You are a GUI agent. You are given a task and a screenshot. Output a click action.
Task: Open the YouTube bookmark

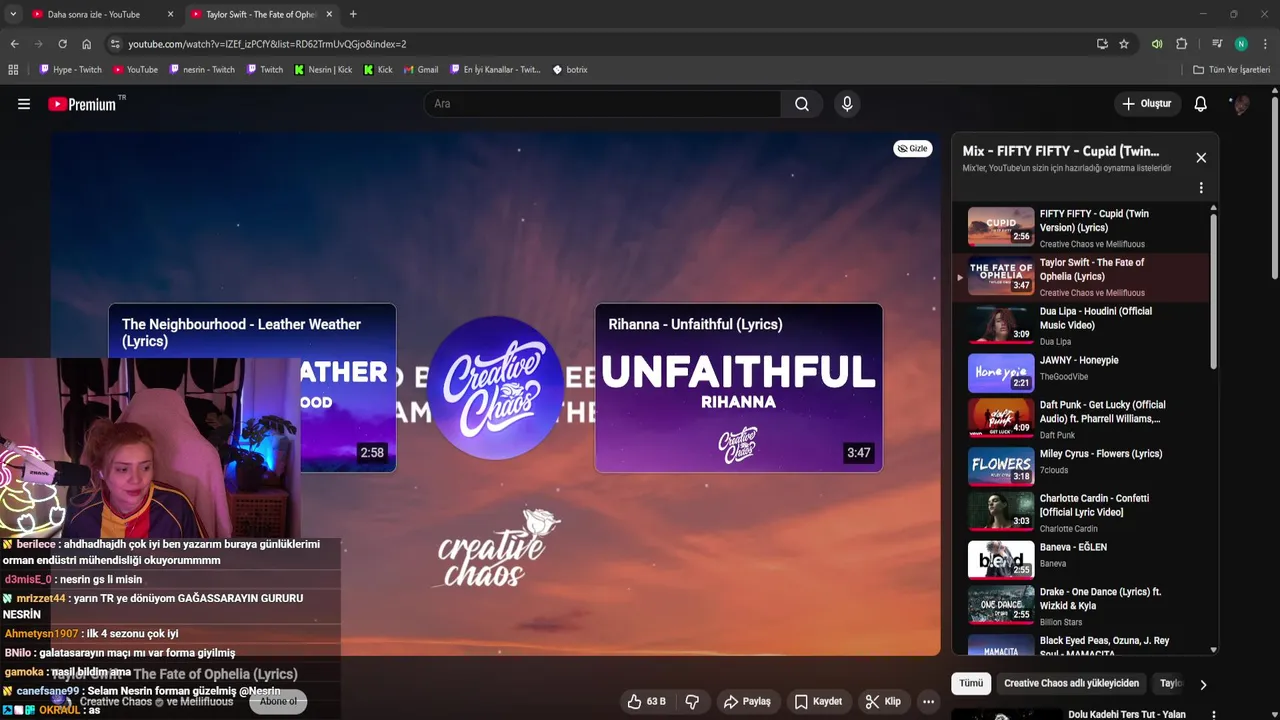135,70
